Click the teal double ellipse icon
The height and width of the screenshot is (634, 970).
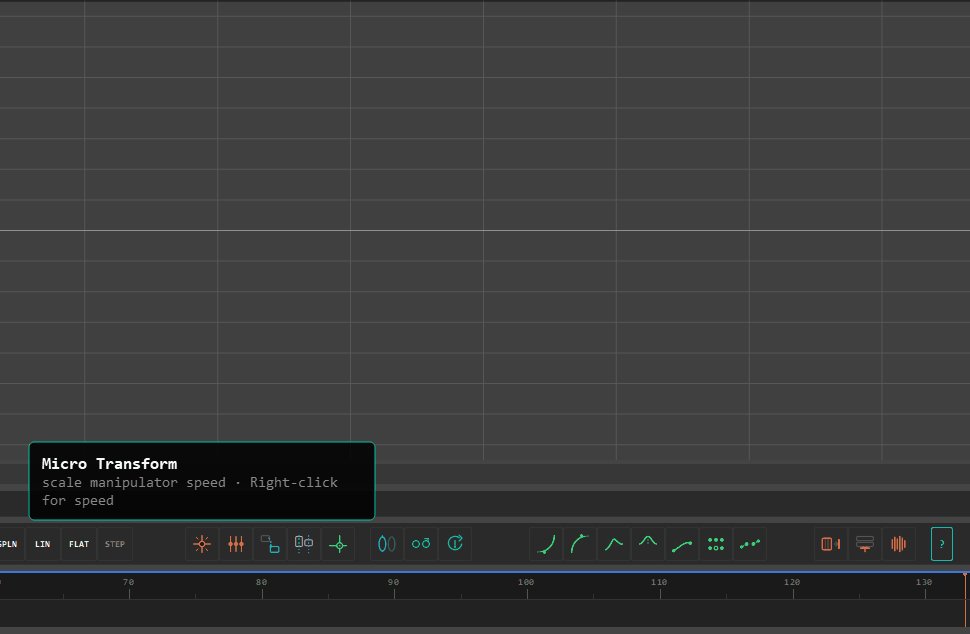(x=387, y=544)
